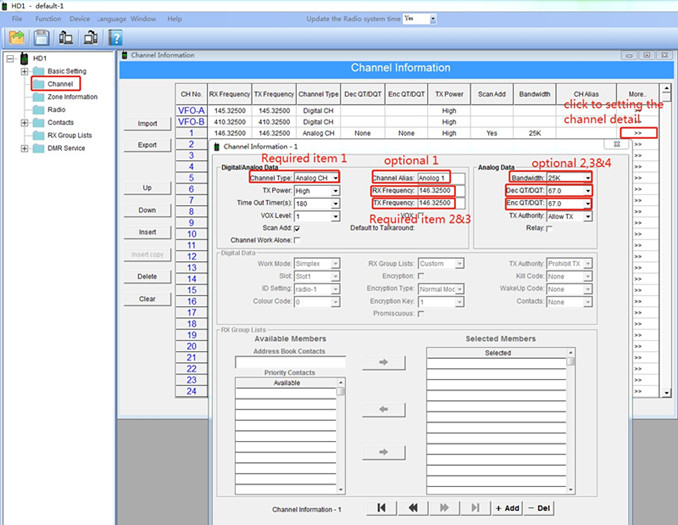Viewport: 678px width, 525px height.
Task: Open the analog TX Authority Allow TX dropdown
Action: coord(588,216)
